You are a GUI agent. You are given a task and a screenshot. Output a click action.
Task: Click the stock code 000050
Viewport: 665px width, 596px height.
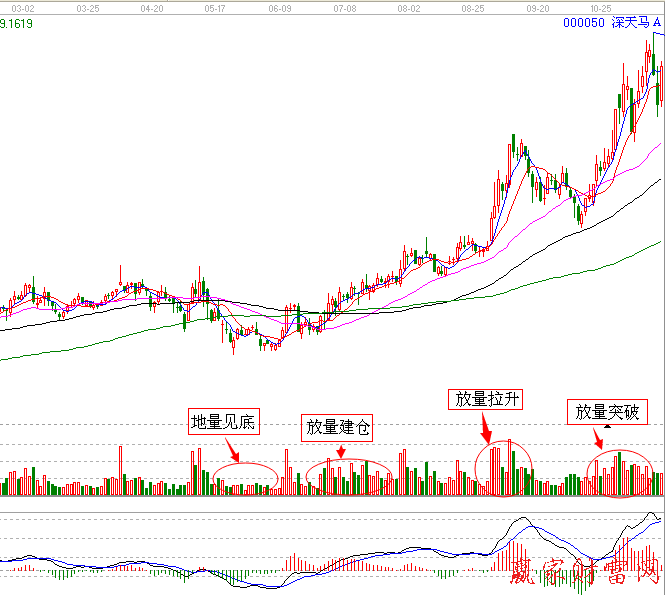584,22
